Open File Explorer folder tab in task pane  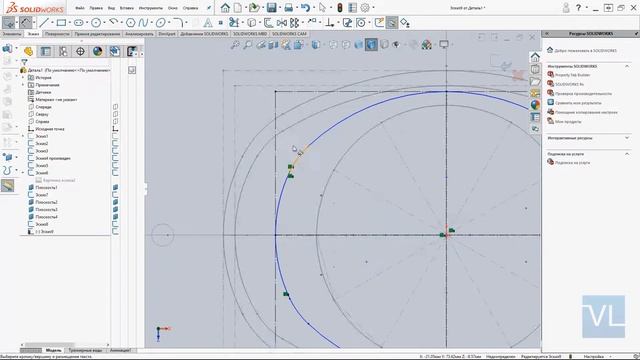[x=535, y=82]
